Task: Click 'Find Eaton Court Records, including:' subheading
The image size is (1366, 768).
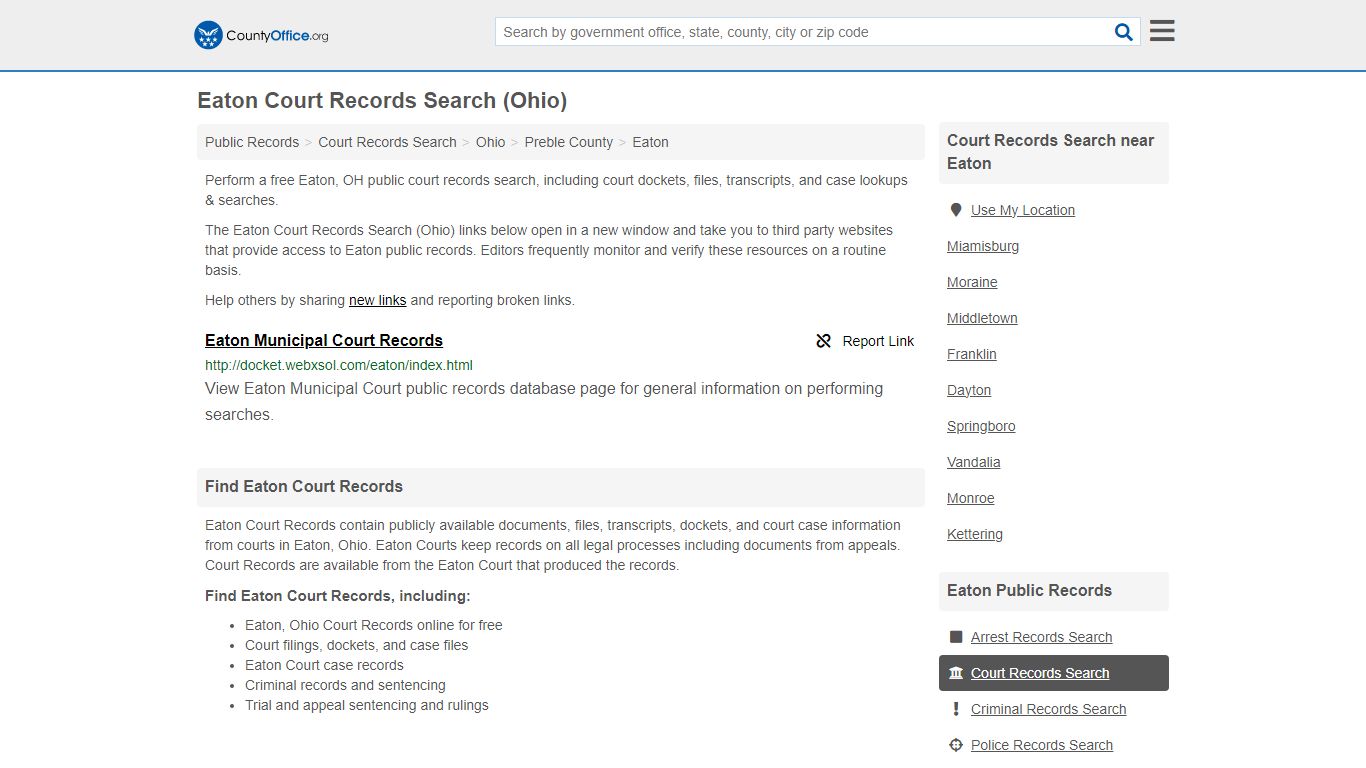Action: (x=338, y=596)
